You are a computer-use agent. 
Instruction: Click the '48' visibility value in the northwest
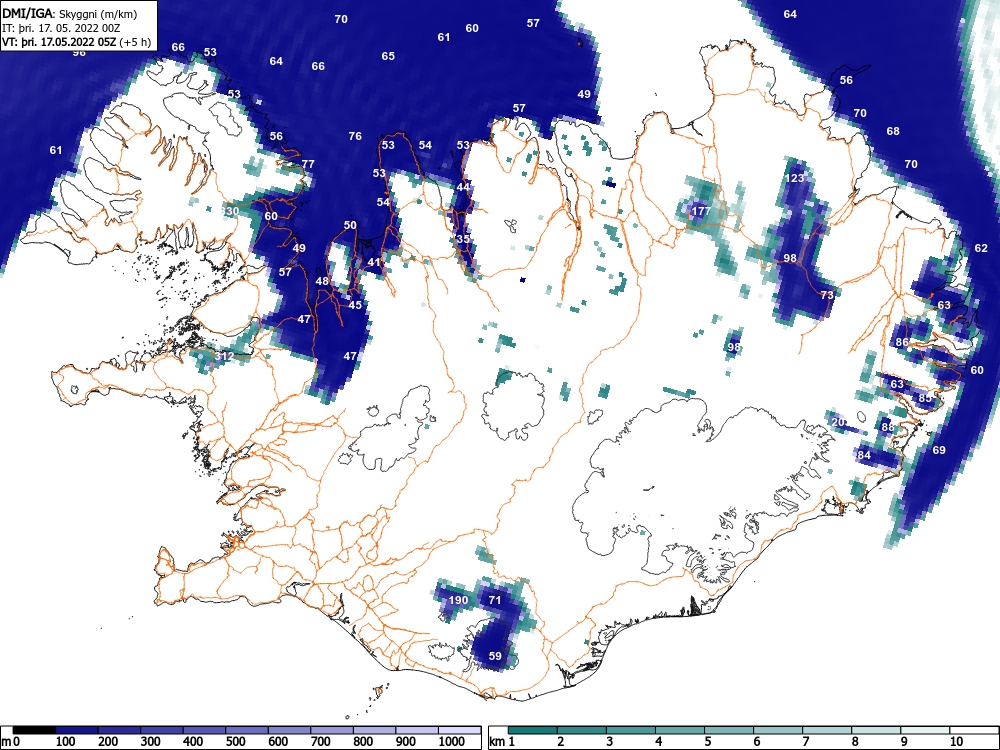pyautogui.click(x=322, y=281)
